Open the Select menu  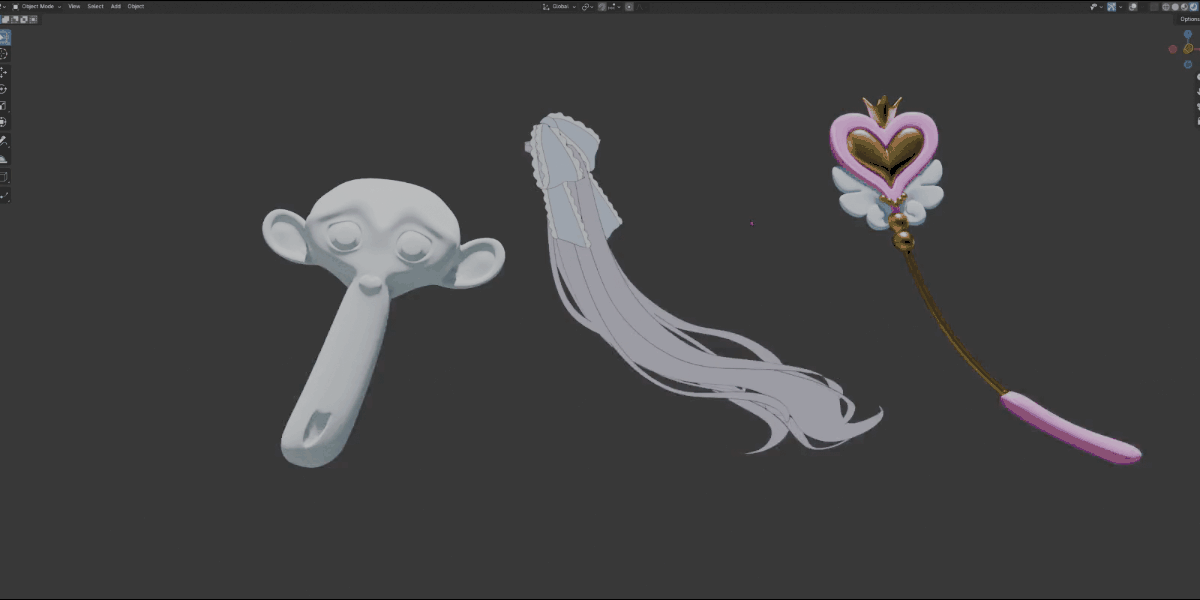coord(95,6)
